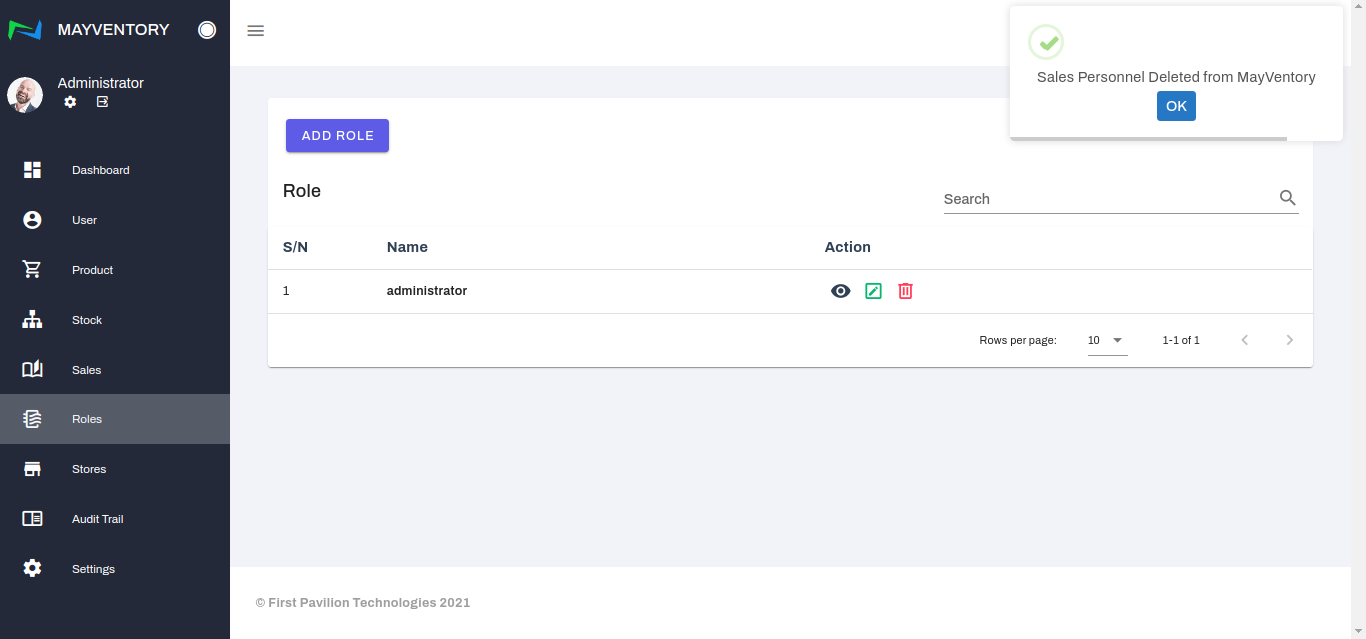Click the hamburger menu icon
The image size is (1366, 639).
[x=255, y=31]
